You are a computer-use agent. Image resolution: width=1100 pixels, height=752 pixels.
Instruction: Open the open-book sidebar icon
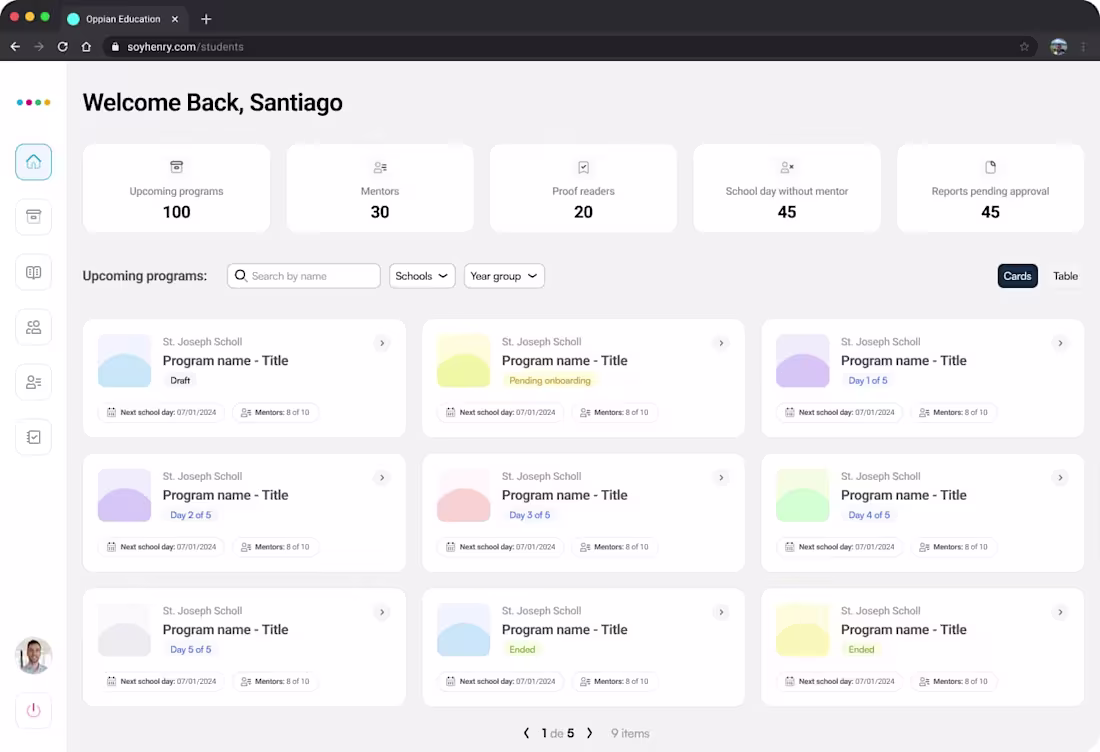(33, 272)
